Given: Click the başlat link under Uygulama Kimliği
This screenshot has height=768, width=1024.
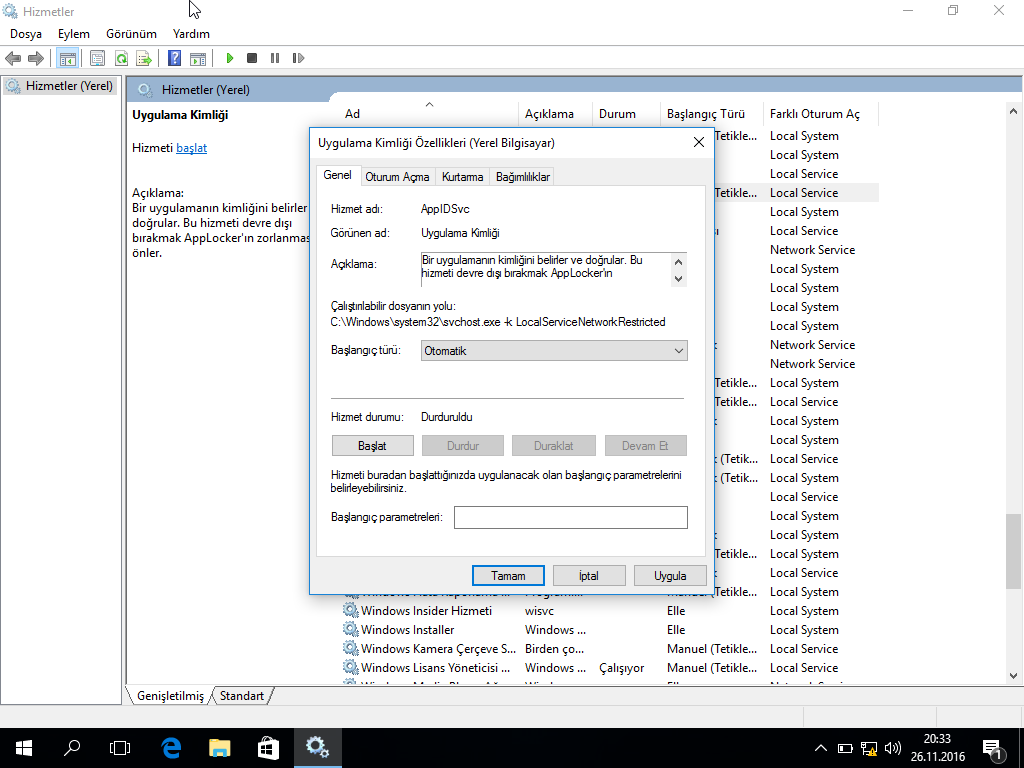Looking at the screenshot, I should (191, 148).
